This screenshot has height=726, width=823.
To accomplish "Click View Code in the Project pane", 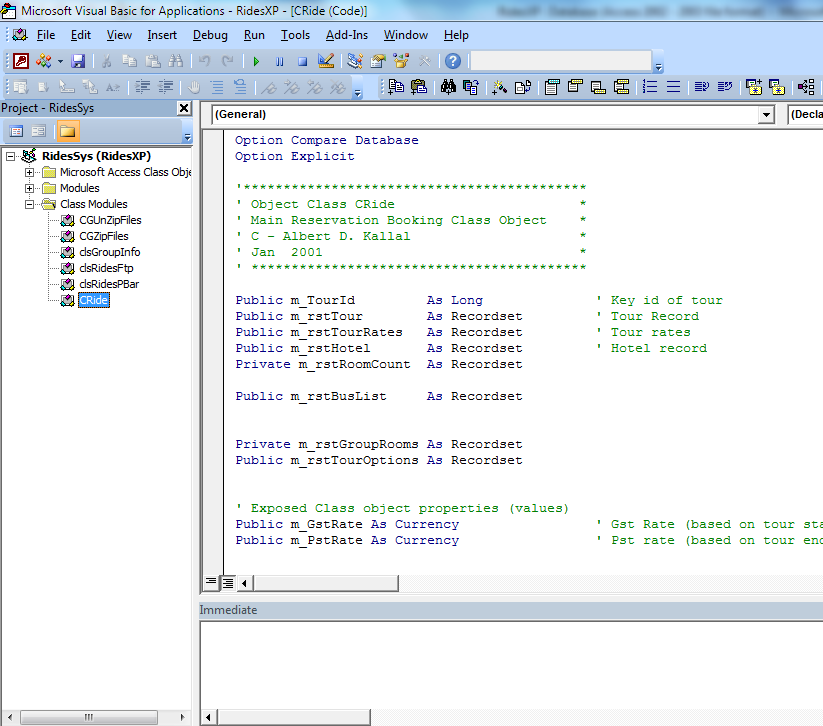I will 16,131.
